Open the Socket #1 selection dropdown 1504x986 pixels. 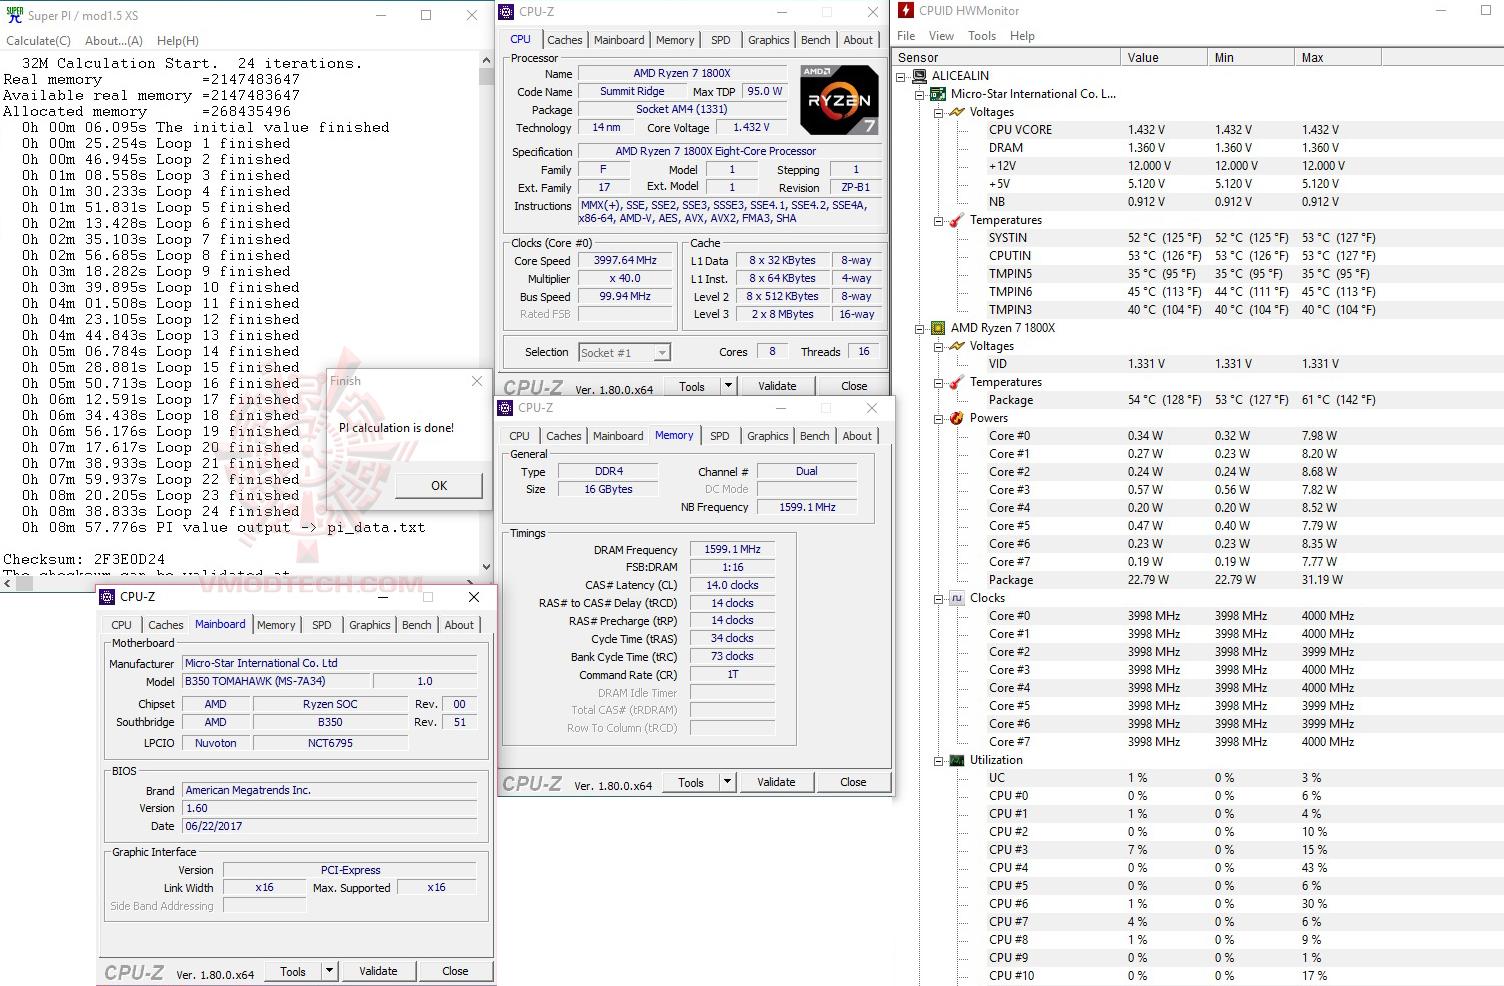pos(661,352)
